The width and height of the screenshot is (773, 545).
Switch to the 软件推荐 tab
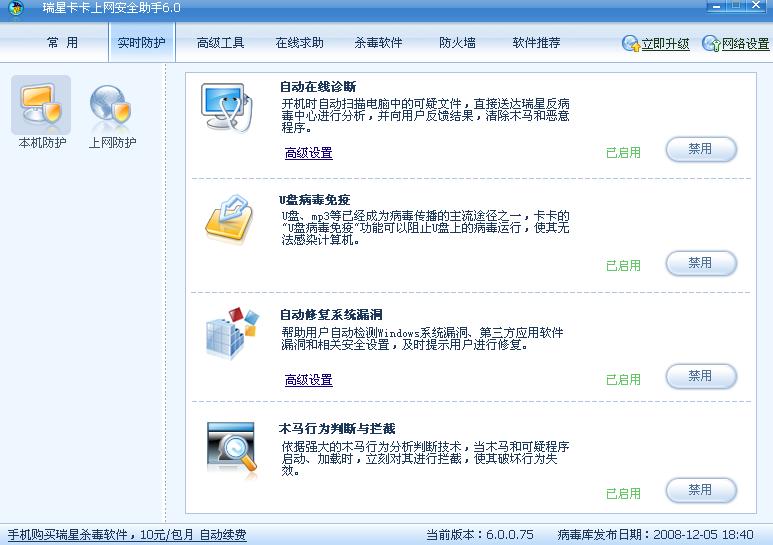(x=536, y=42)
